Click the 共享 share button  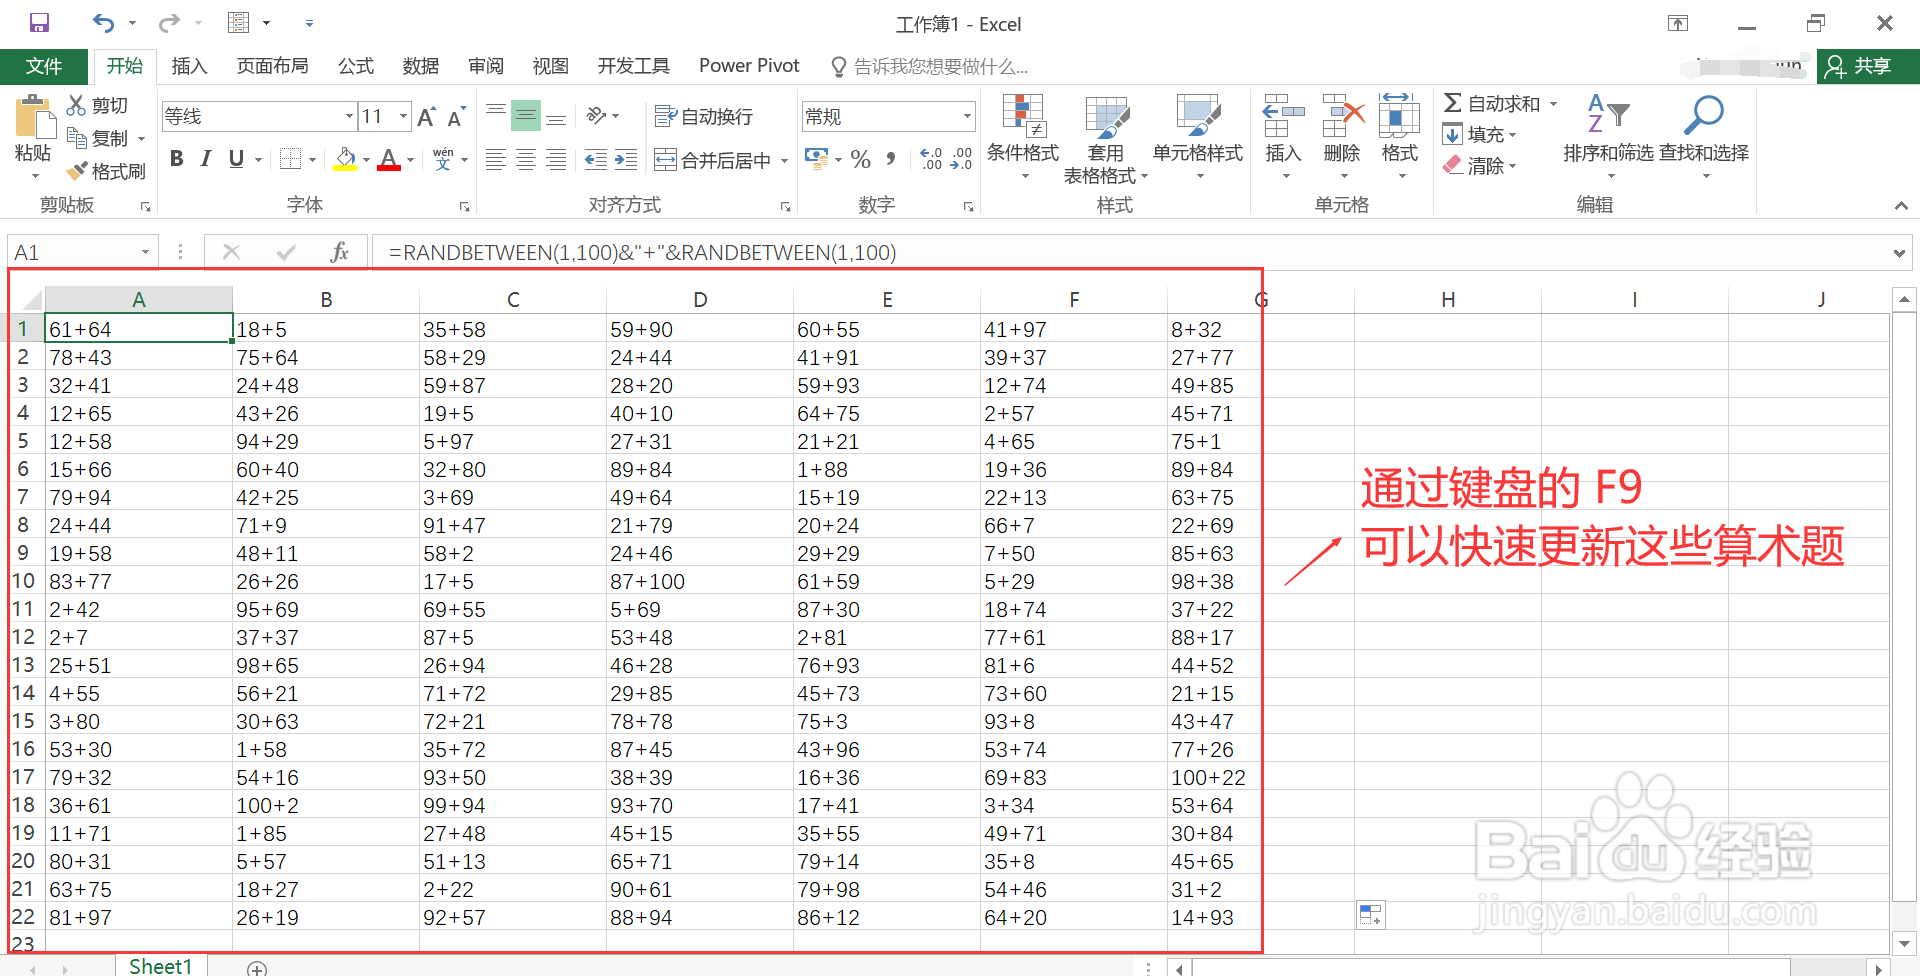point(1866,66)
